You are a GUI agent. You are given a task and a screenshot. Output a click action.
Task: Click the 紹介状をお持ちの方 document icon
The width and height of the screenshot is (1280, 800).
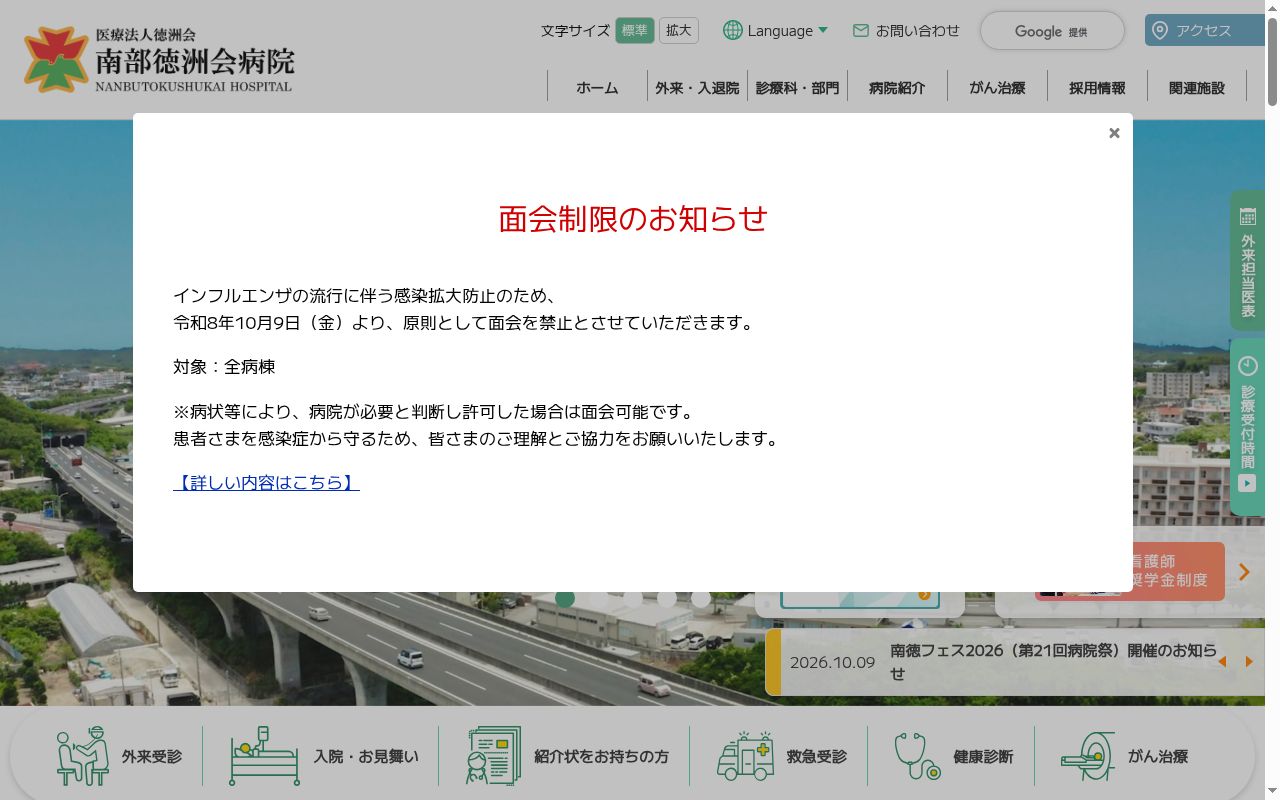point(493,756)
